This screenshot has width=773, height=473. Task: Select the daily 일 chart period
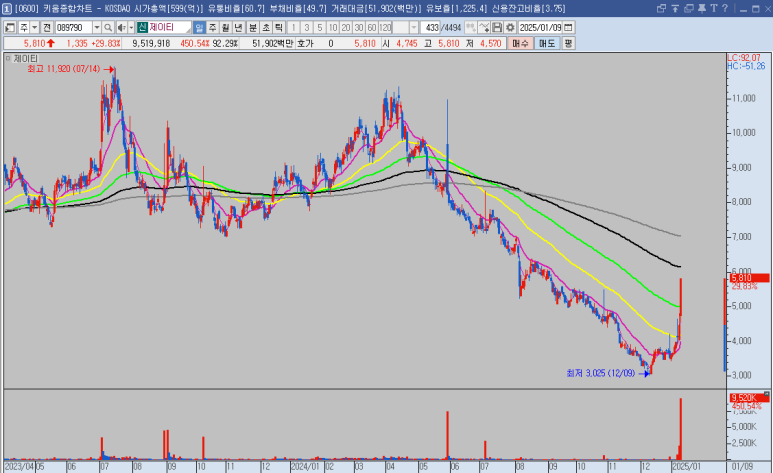(199, 28)
